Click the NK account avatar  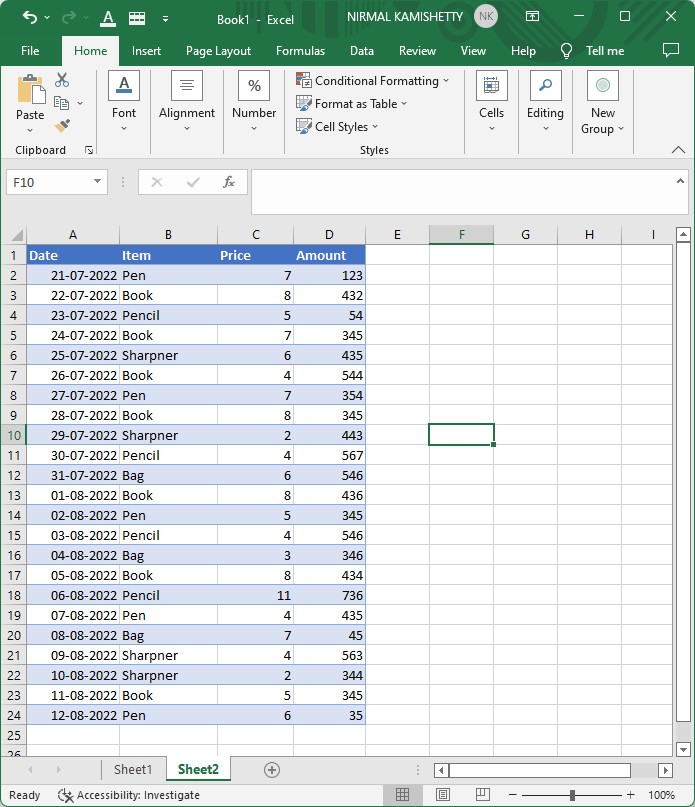pos(486,16)
